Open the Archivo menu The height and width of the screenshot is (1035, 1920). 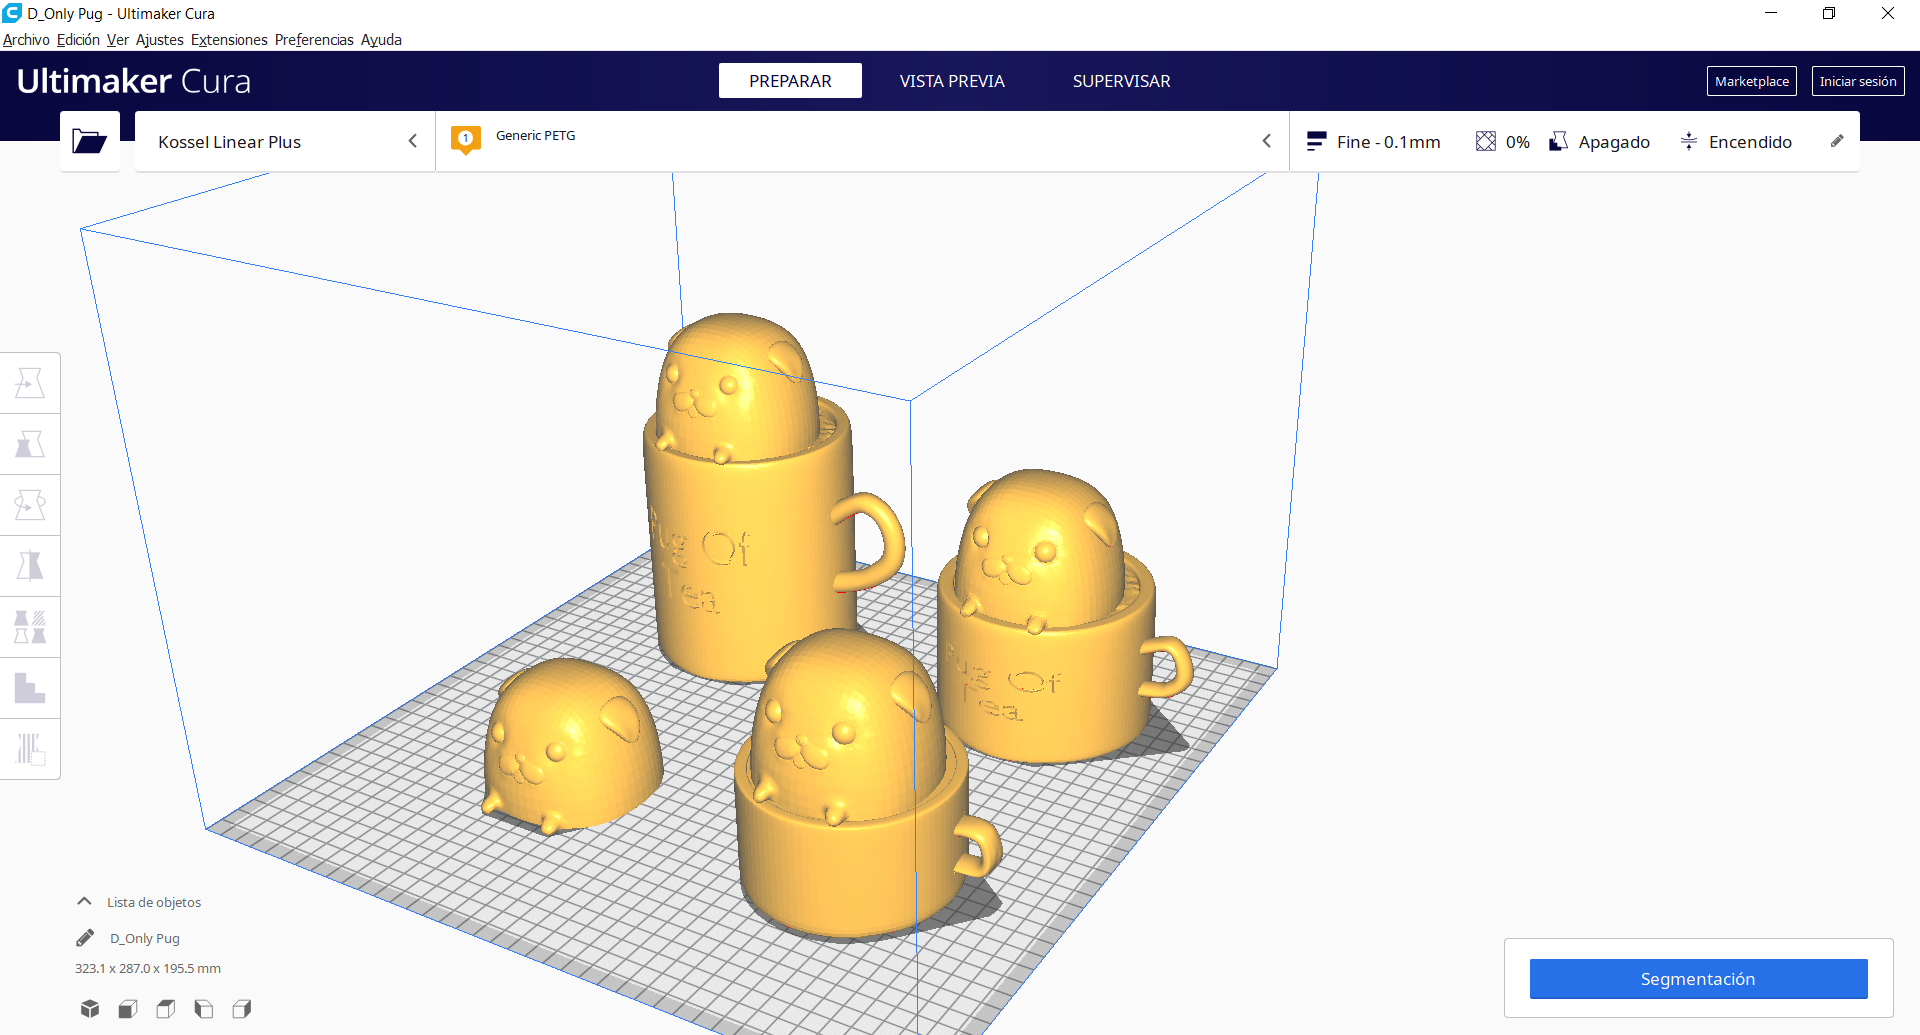coord(26,40)
